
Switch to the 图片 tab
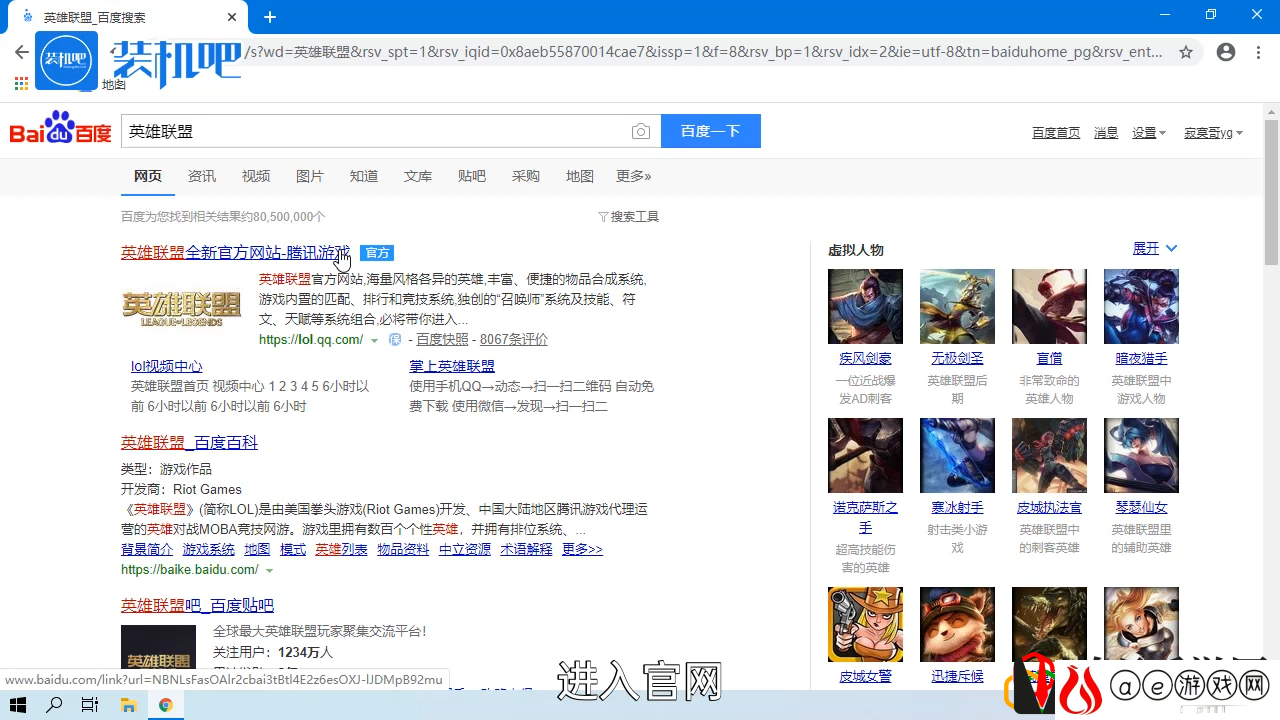(x=310, y=176)
